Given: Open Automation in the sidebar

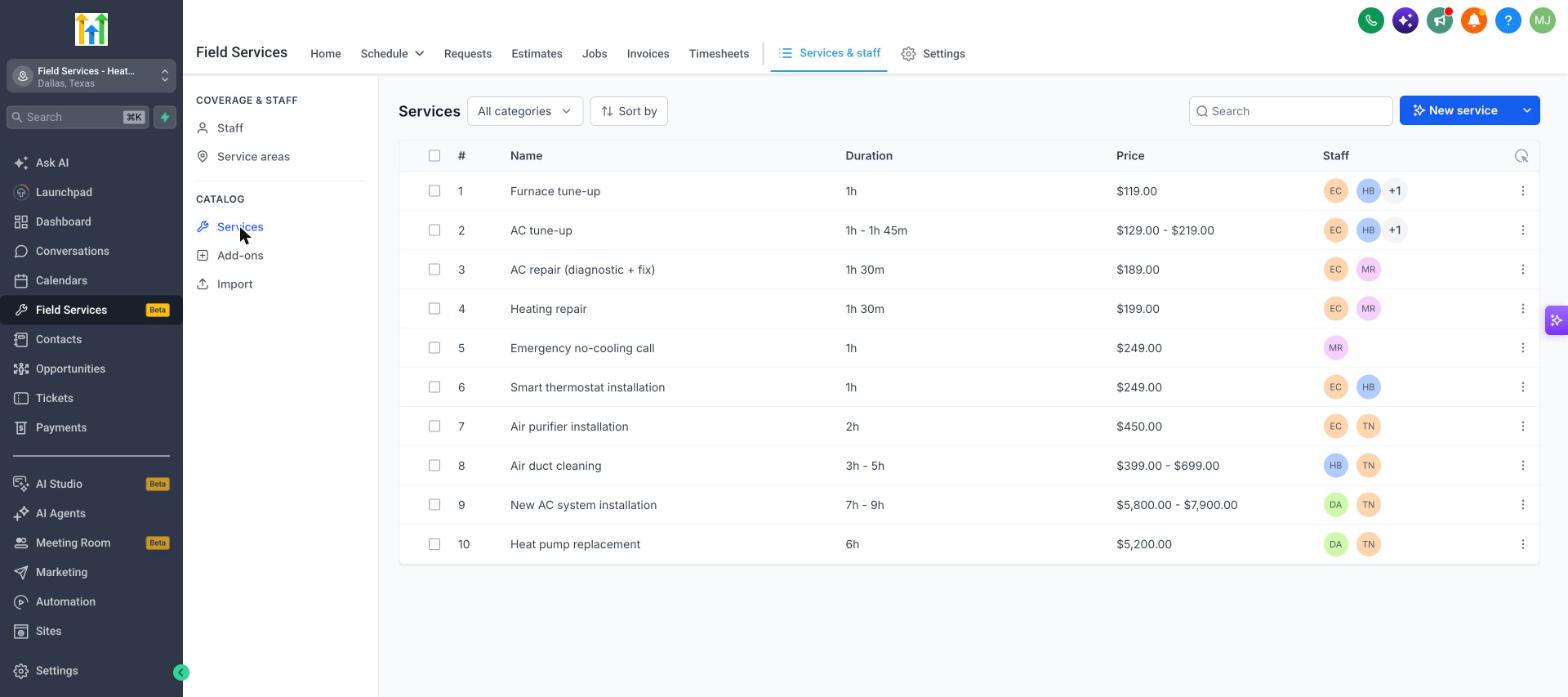Looking at the screenshot, I should [x=66, y=602].
